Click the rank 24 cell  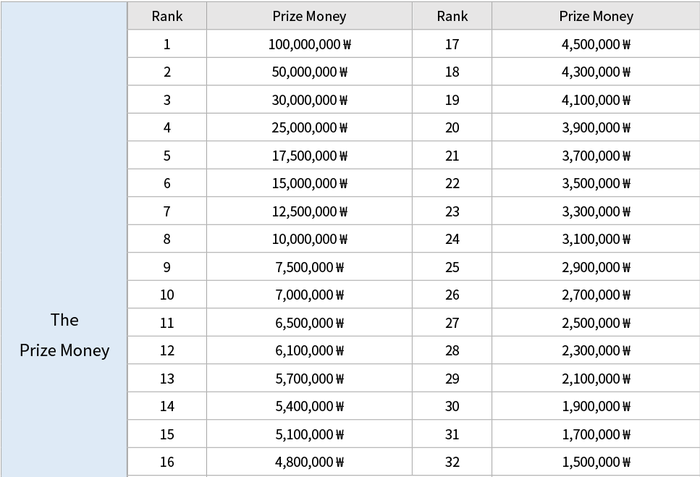click(452, 239)
